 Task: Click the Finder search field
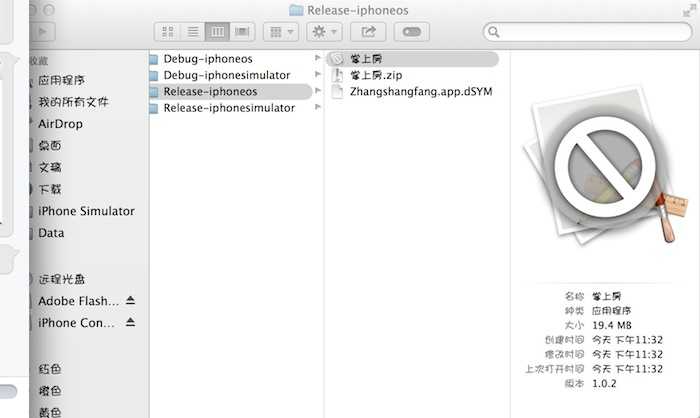click(x=588, y=32)
